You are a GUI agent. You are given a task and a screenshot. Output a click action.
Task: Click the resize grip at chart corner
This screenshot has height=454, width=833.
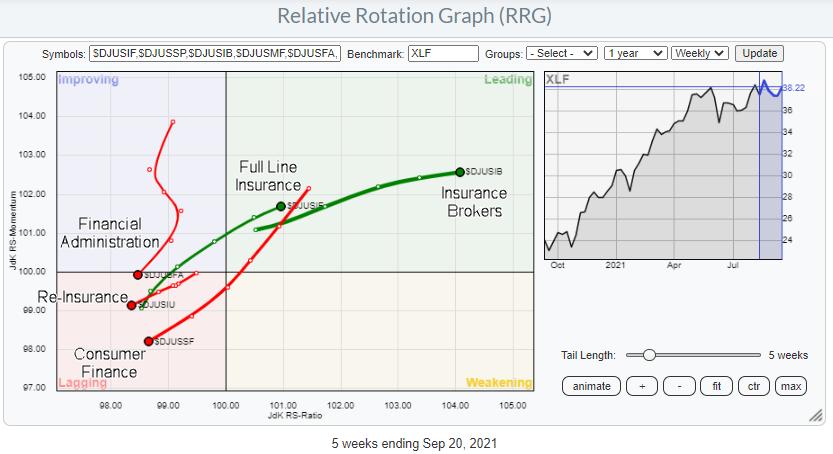point(818,413)
